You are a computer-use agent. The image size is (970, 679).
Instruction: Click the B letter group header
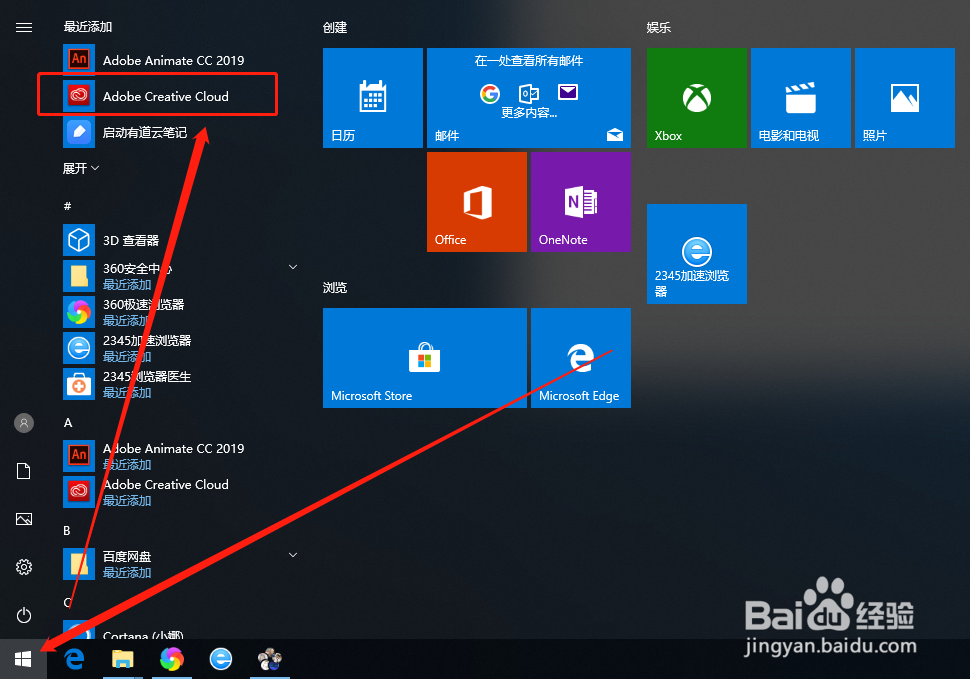click(67, 531)
